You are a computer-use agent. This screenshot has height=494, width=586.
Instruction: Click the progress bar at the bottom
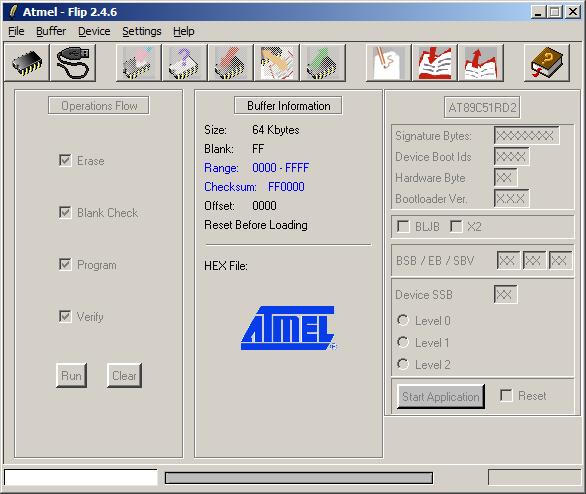(299, 478)
